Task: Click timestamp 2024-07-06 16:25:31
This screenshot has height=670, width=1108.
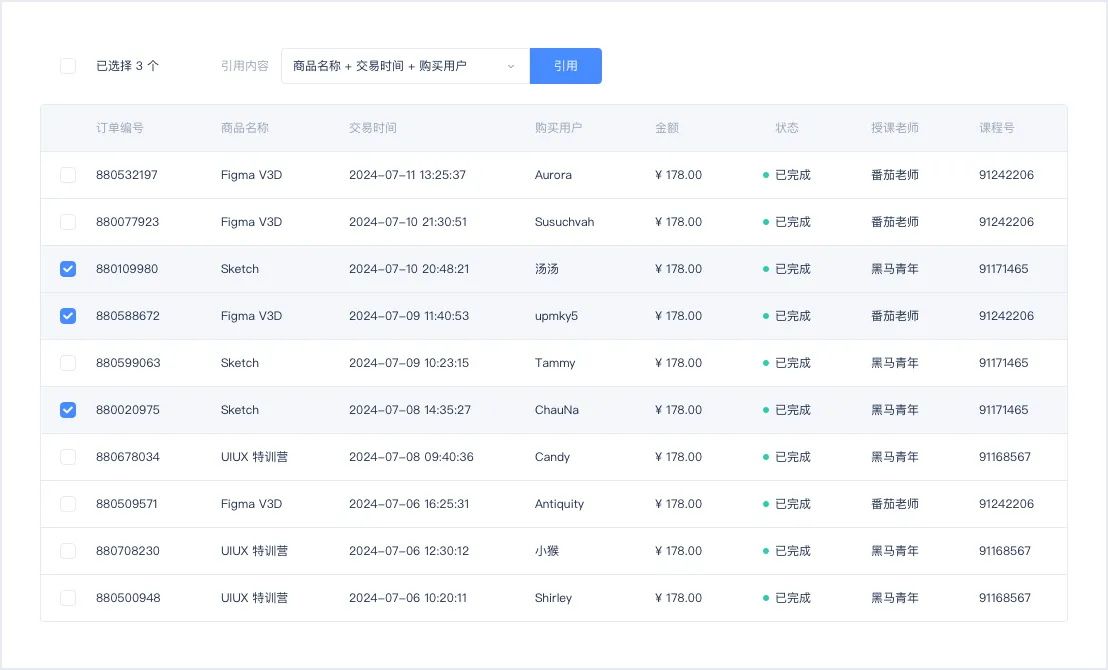Action: click(x=409, y=504)
